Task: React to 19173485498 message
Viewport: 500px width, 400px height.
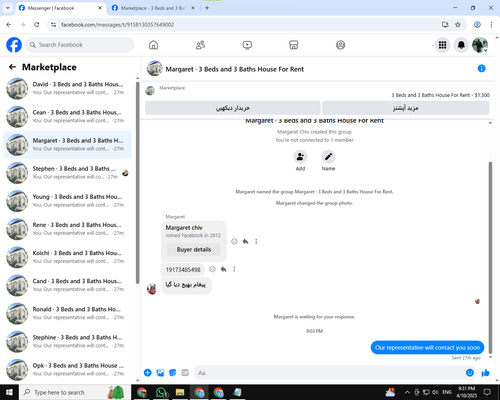Action: click(x=212, y=269)
